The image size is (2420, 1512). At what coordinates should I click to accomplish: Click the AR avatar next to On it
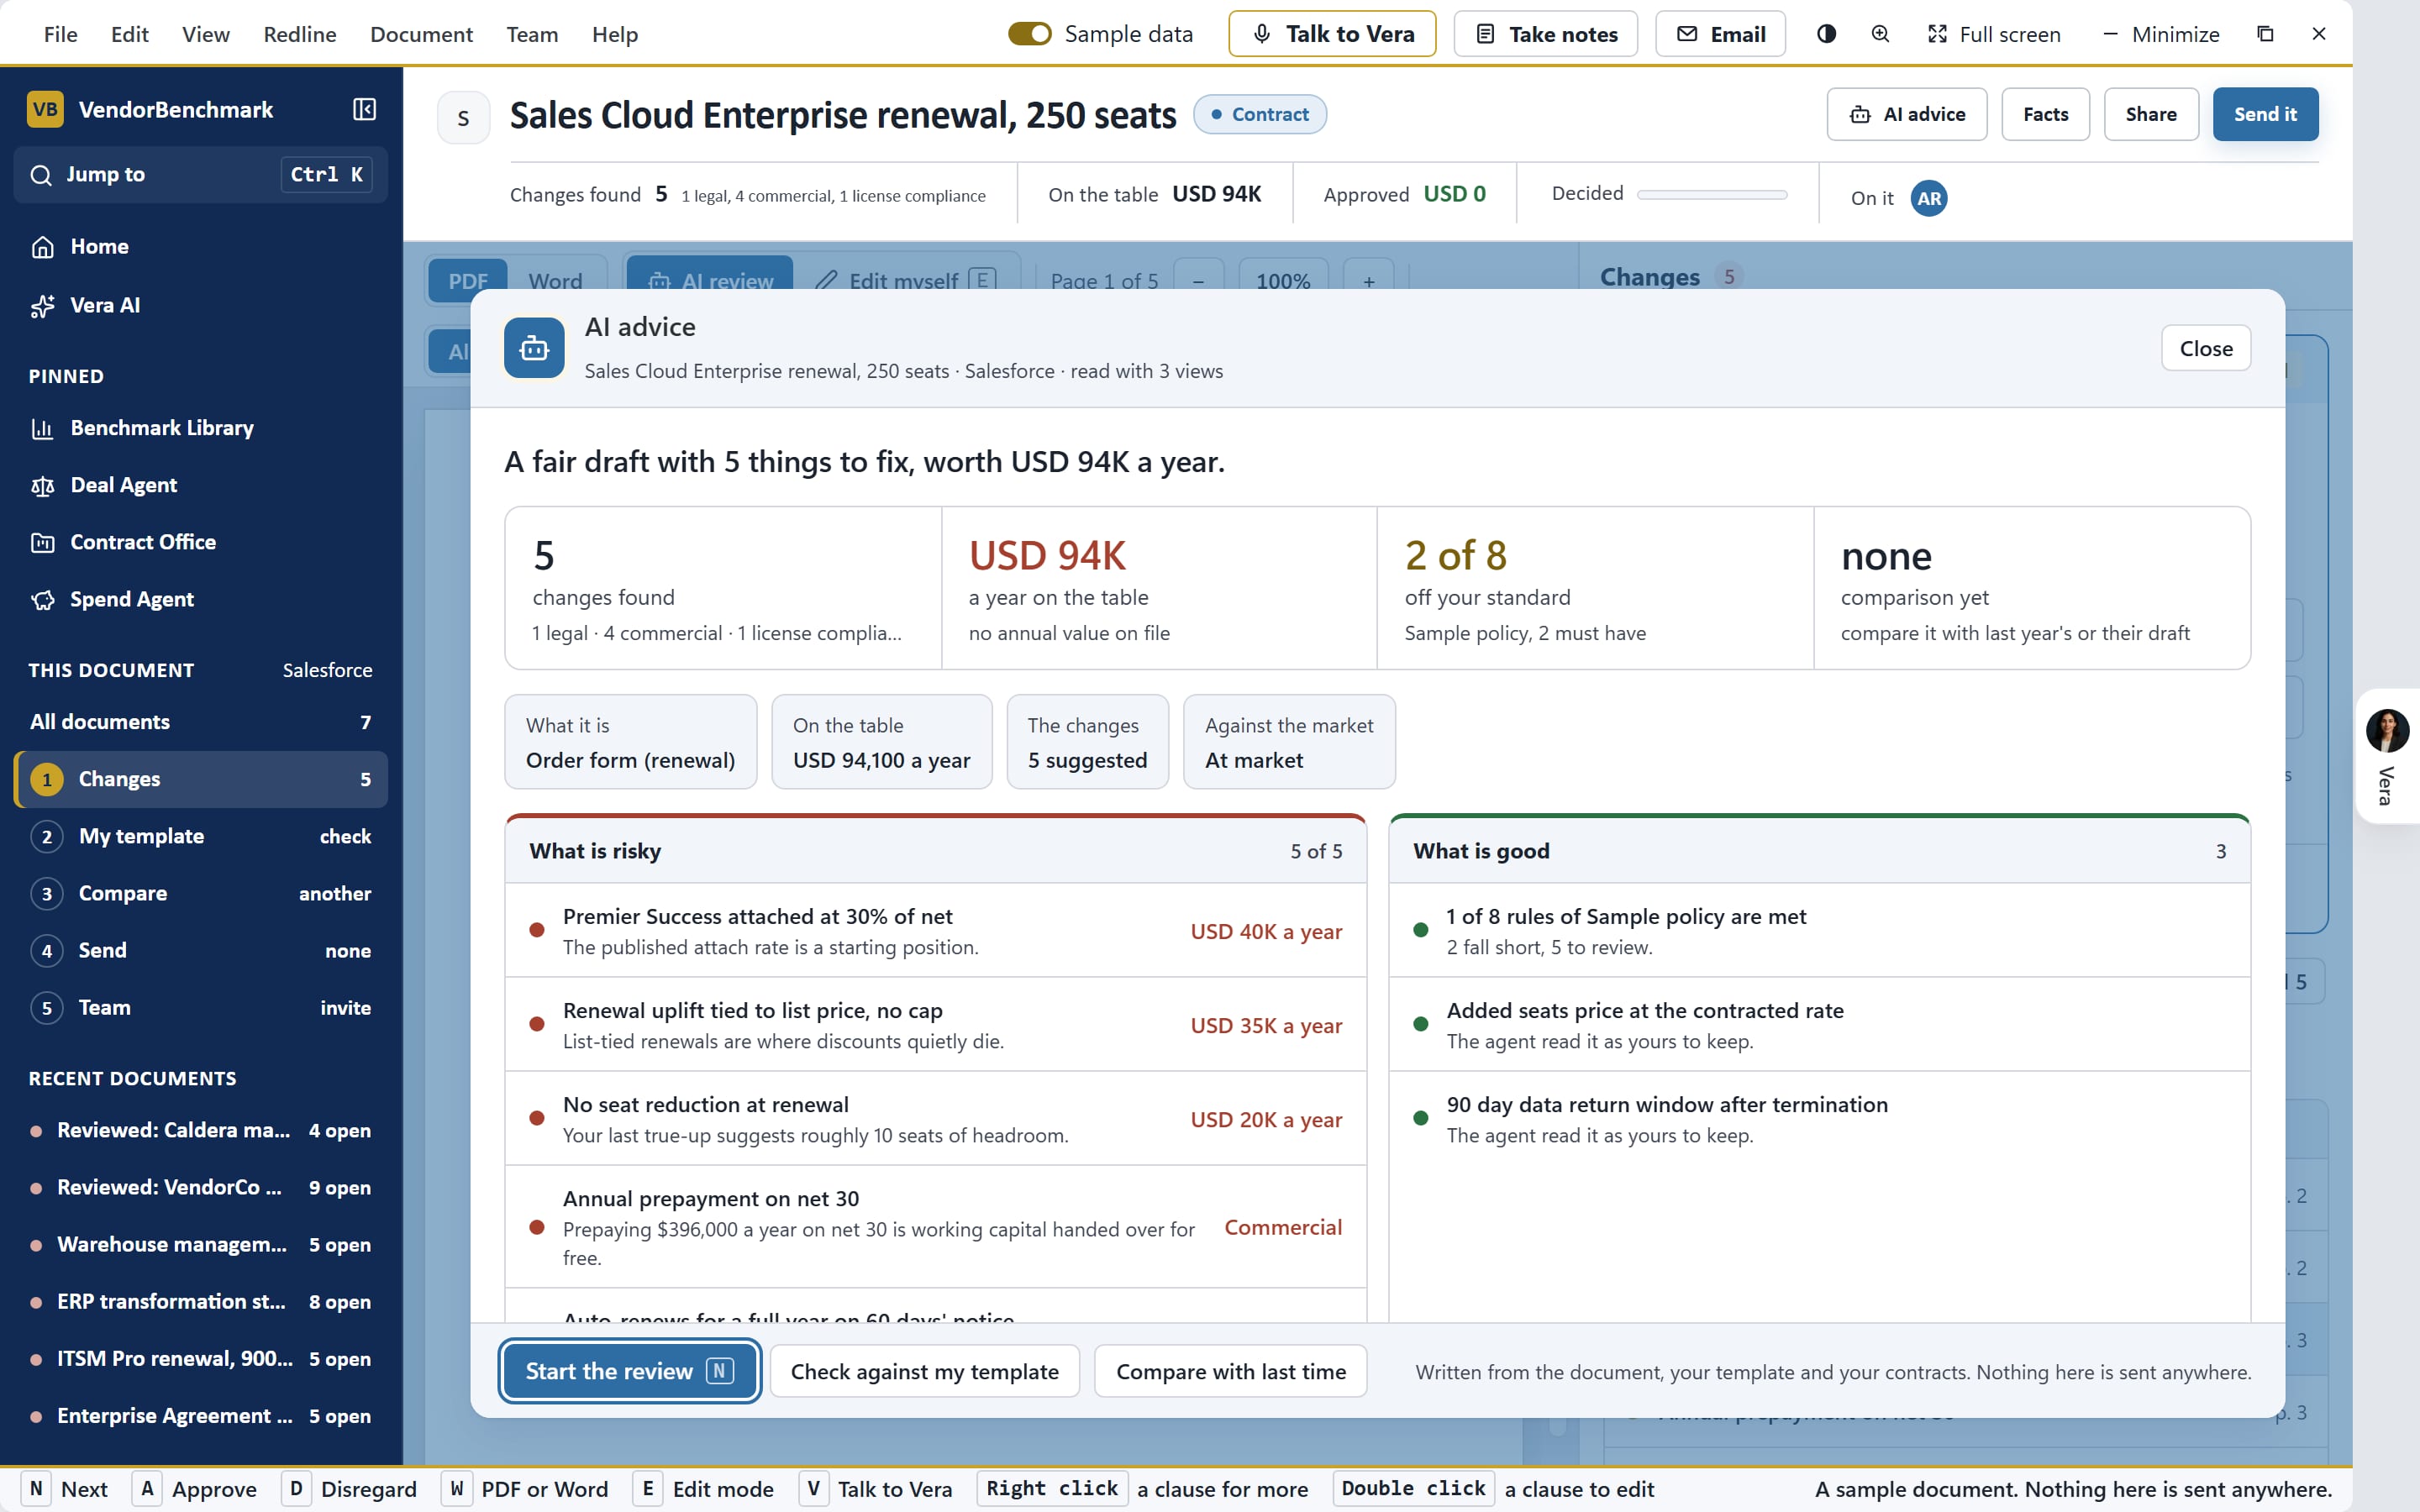click(1929, 198)
